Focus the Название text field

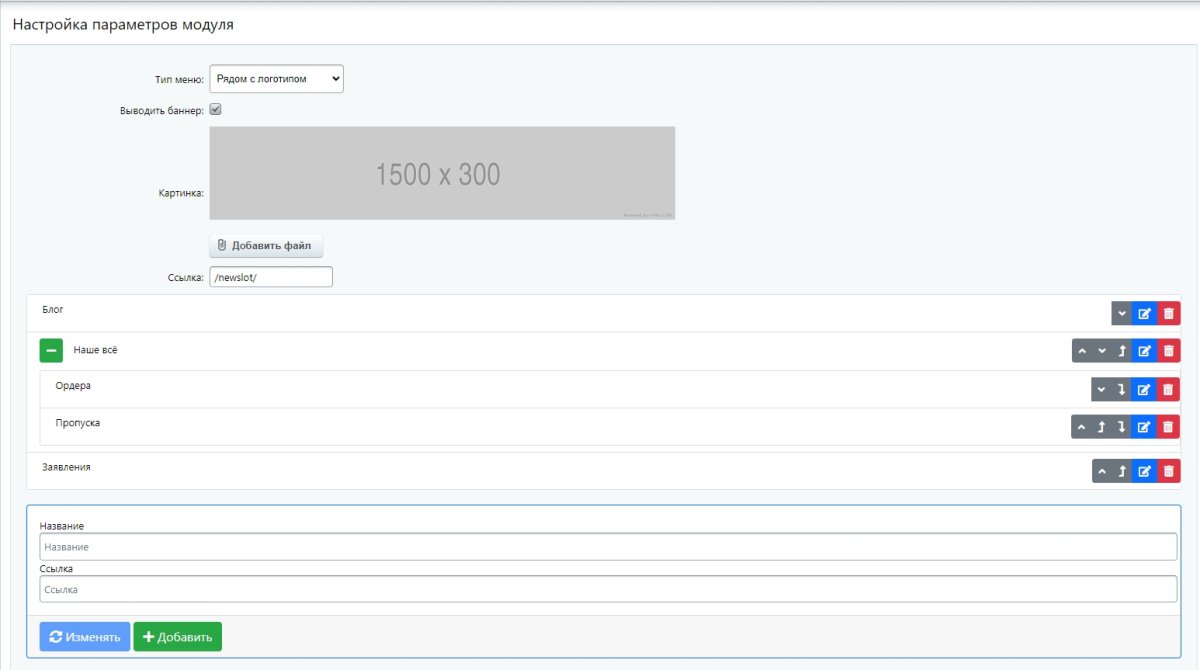pyautogui.click(x=608, y=547)
